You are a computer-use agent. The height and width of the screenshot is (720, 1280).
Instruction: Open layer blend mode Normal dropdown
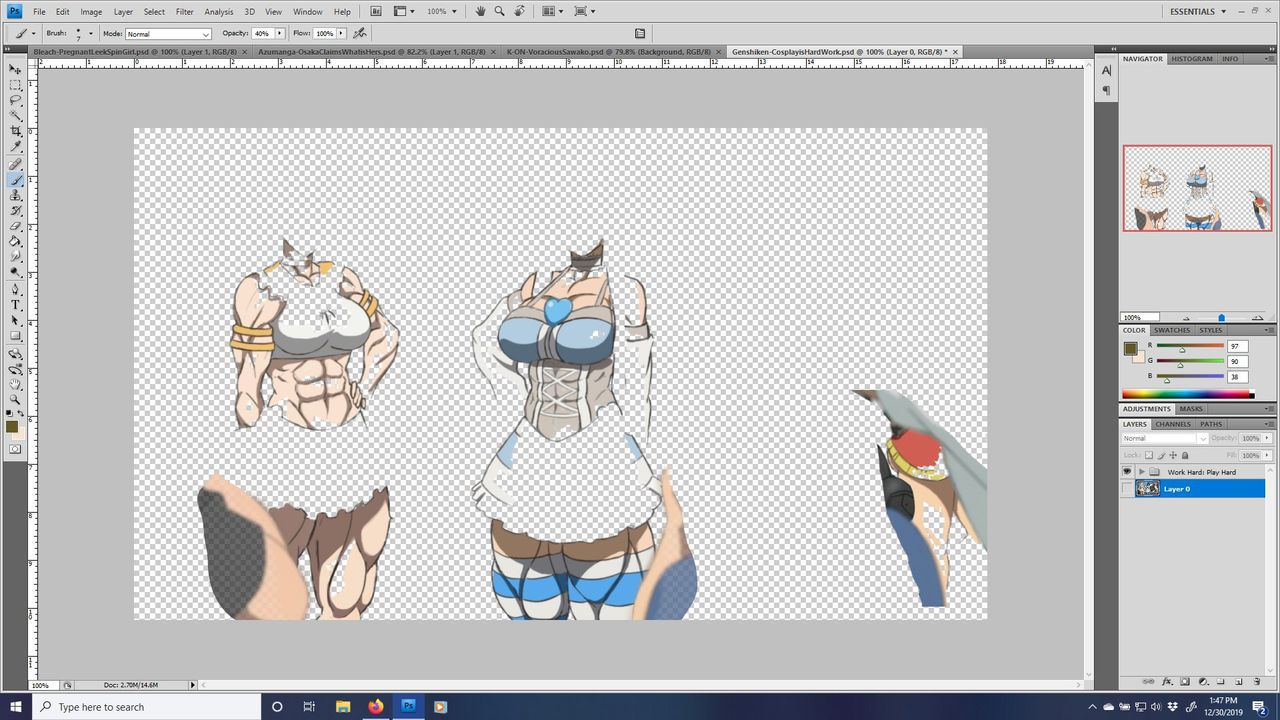(1165, 438)
